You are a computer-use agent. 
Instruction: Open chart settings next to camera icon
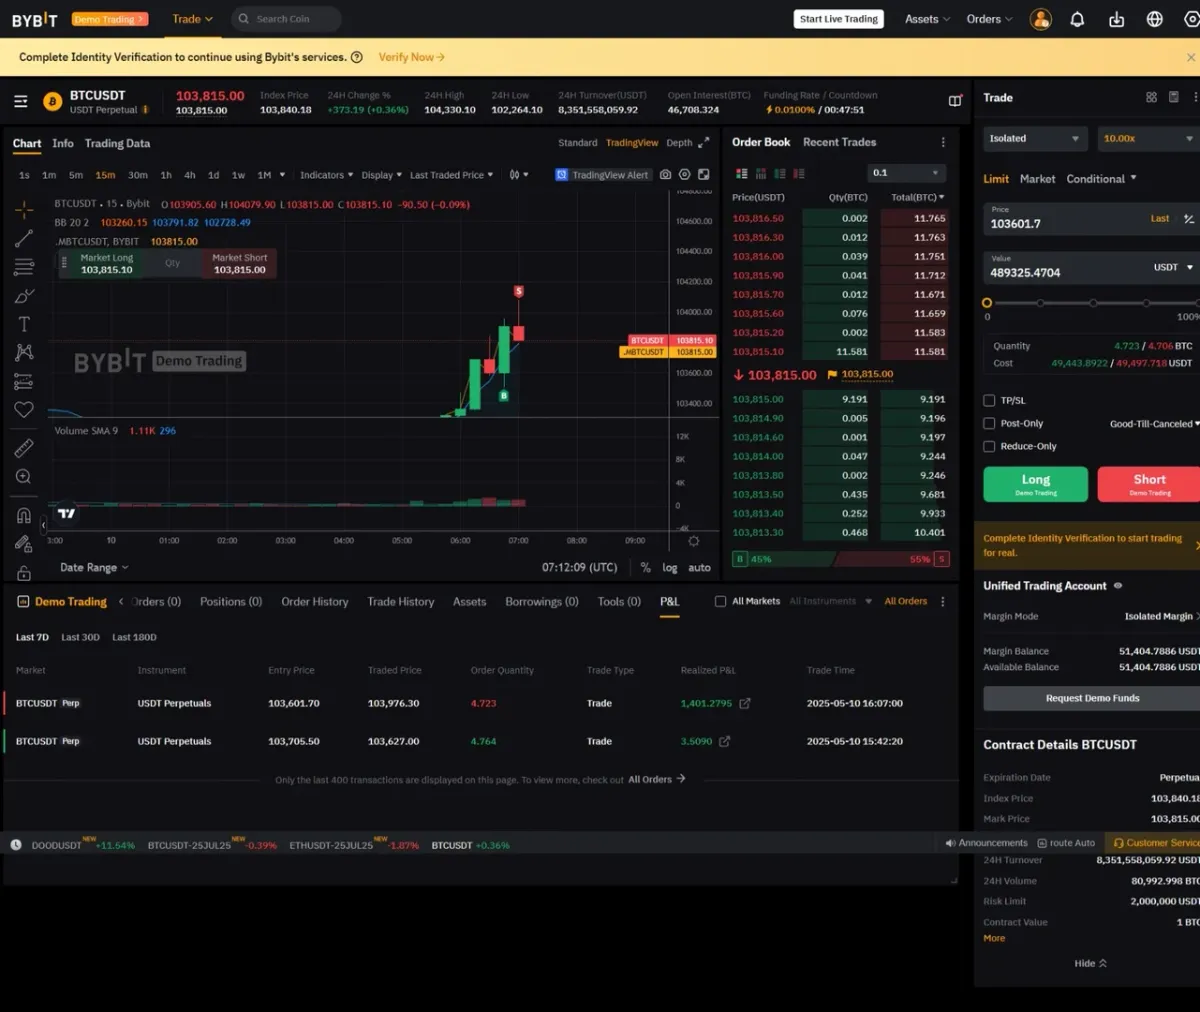tap(685, 174)
